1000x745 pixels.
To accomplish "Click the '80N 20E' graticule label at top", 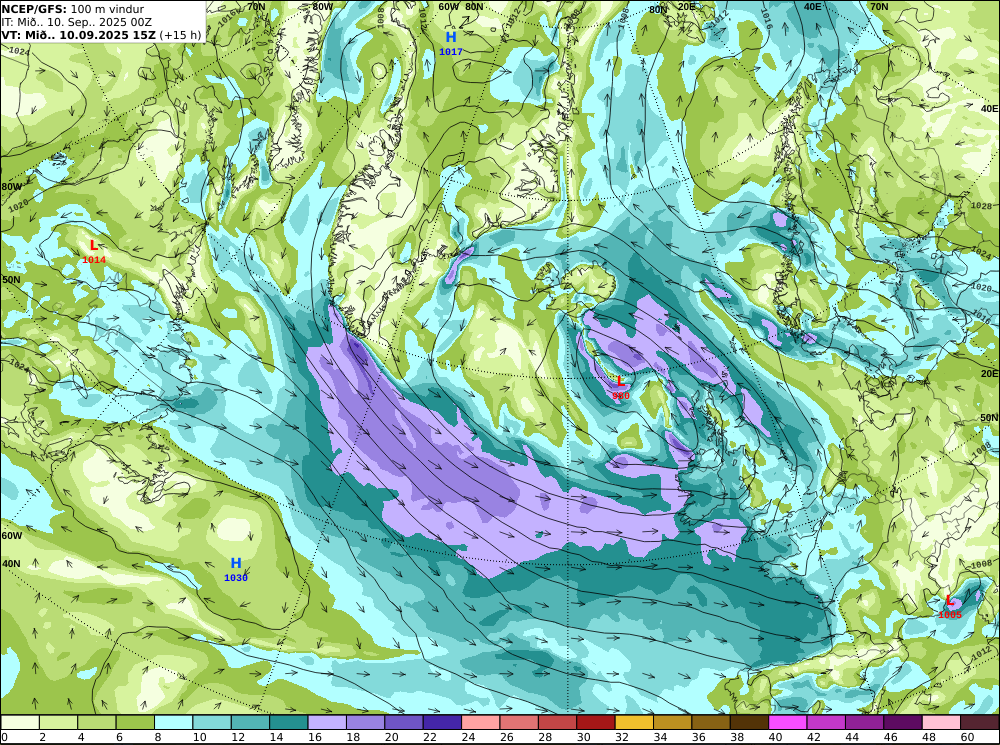I will pyautogui.click(x=672, y=7).
